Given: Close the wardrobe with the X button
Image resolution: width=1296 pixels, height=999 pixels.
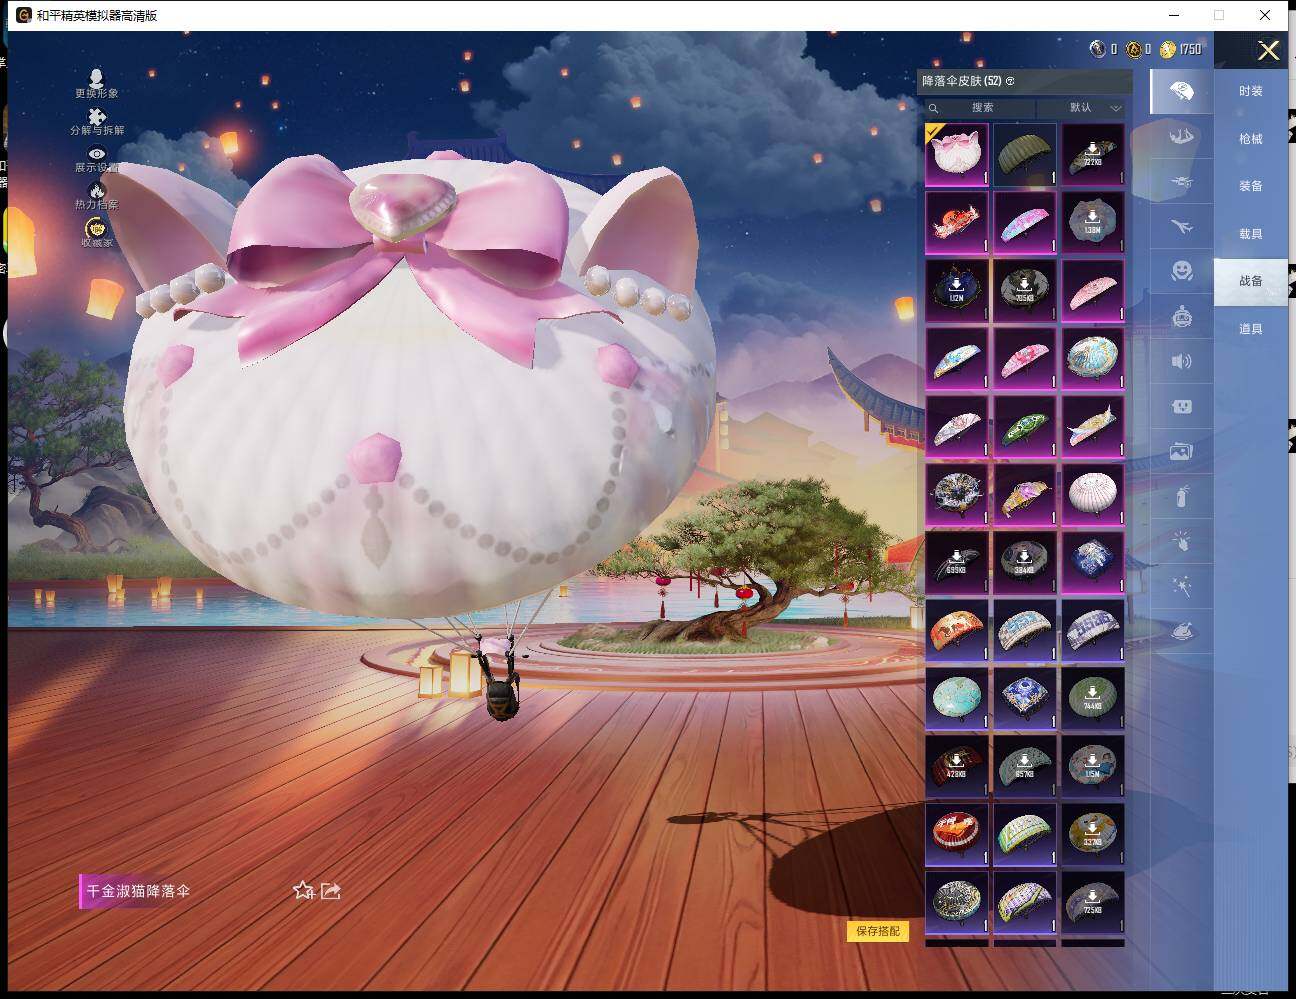Looking at the screenshot, I should coord(1268,51).
